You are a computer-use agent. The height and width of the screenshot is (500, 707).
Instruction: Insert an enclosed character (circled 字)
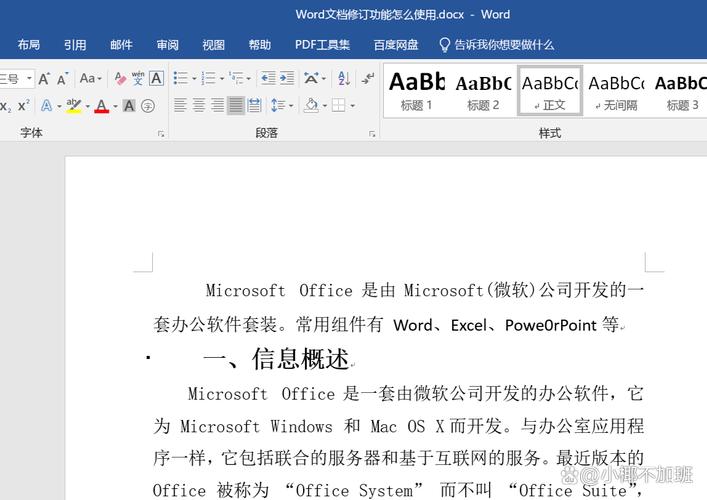[148, 106]
